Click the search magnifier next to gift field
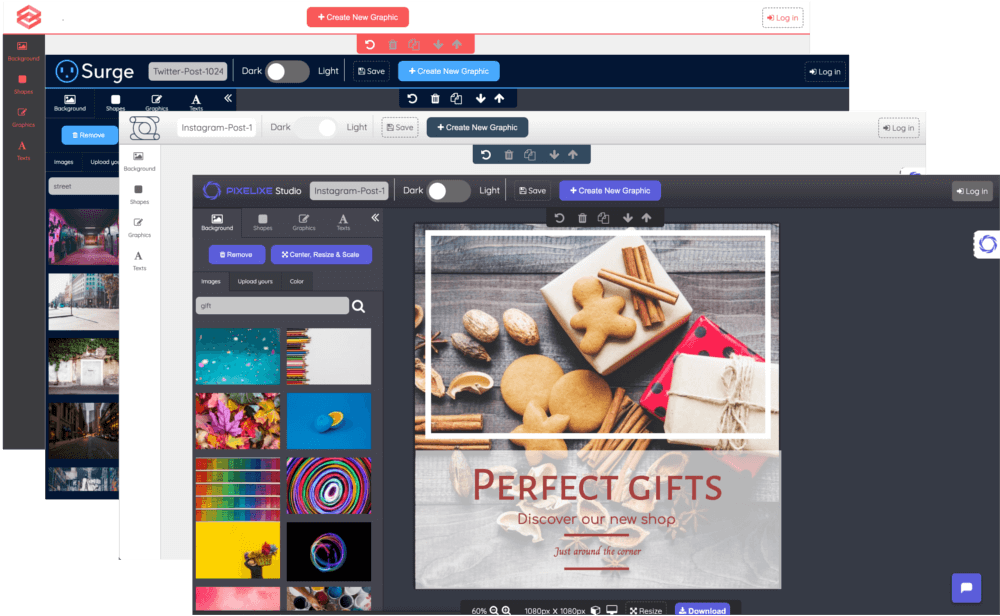 (359, 306)
